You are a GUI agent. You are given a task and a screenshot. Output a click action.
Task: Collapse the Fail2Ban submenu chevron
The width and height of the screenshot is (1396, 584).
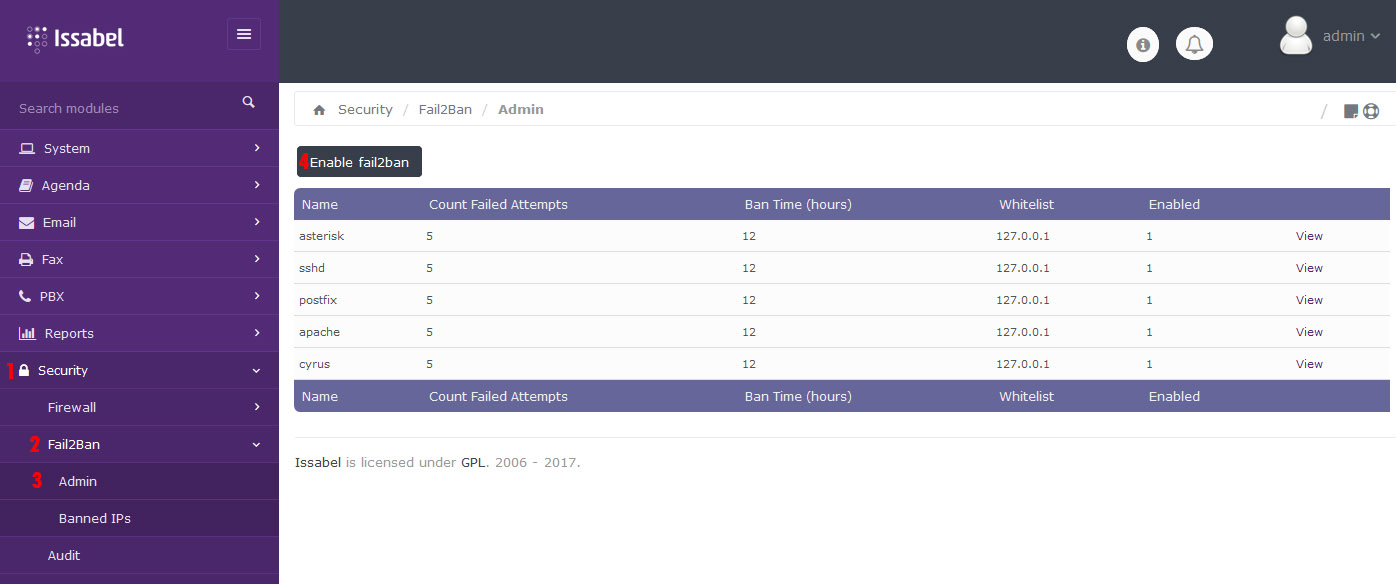(x=257, y=444)
